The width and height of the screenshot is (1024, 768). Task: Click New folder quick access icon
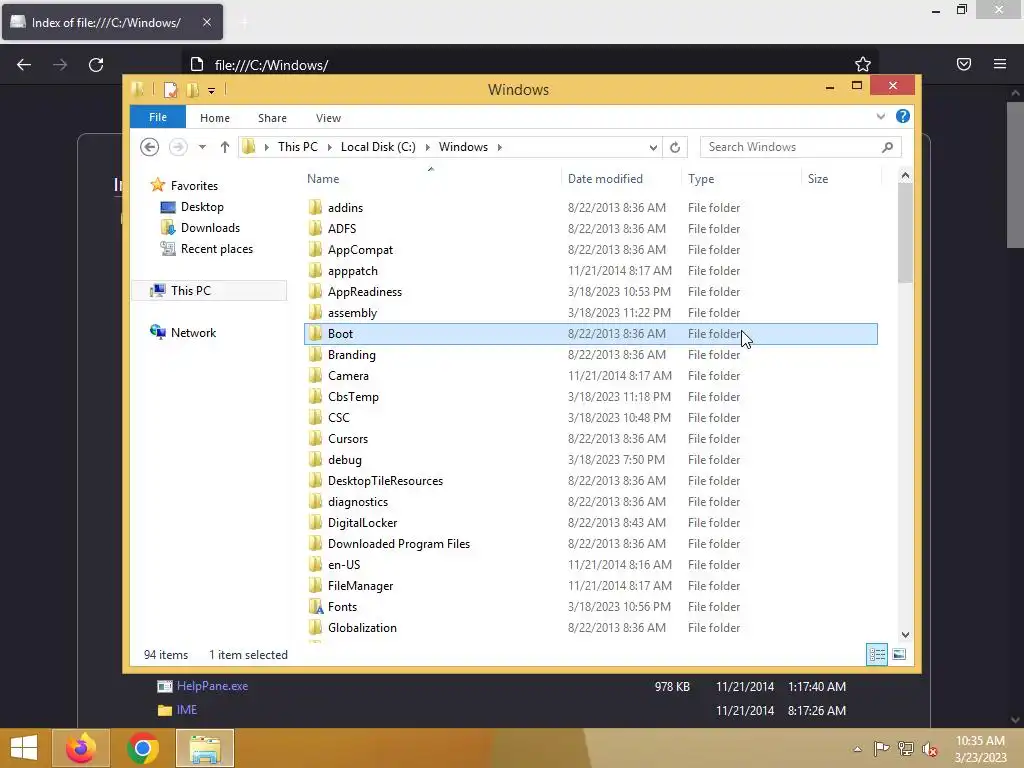[193, 89]
